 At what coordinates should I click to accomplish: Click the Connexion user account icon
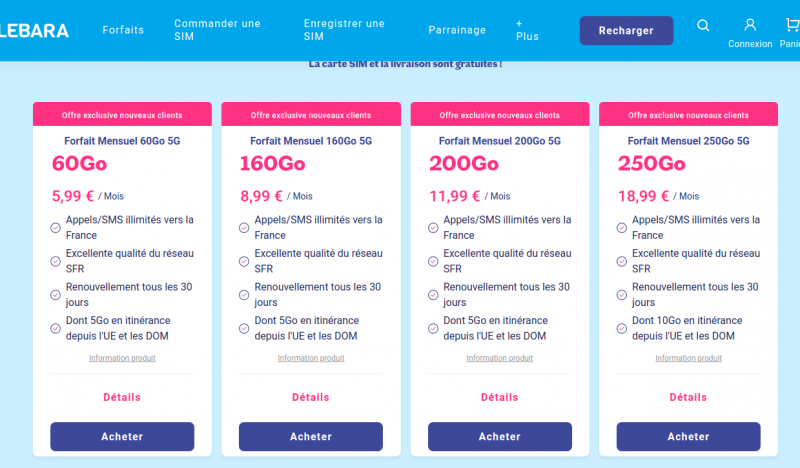pyautogui.click(x=750, y=26)
